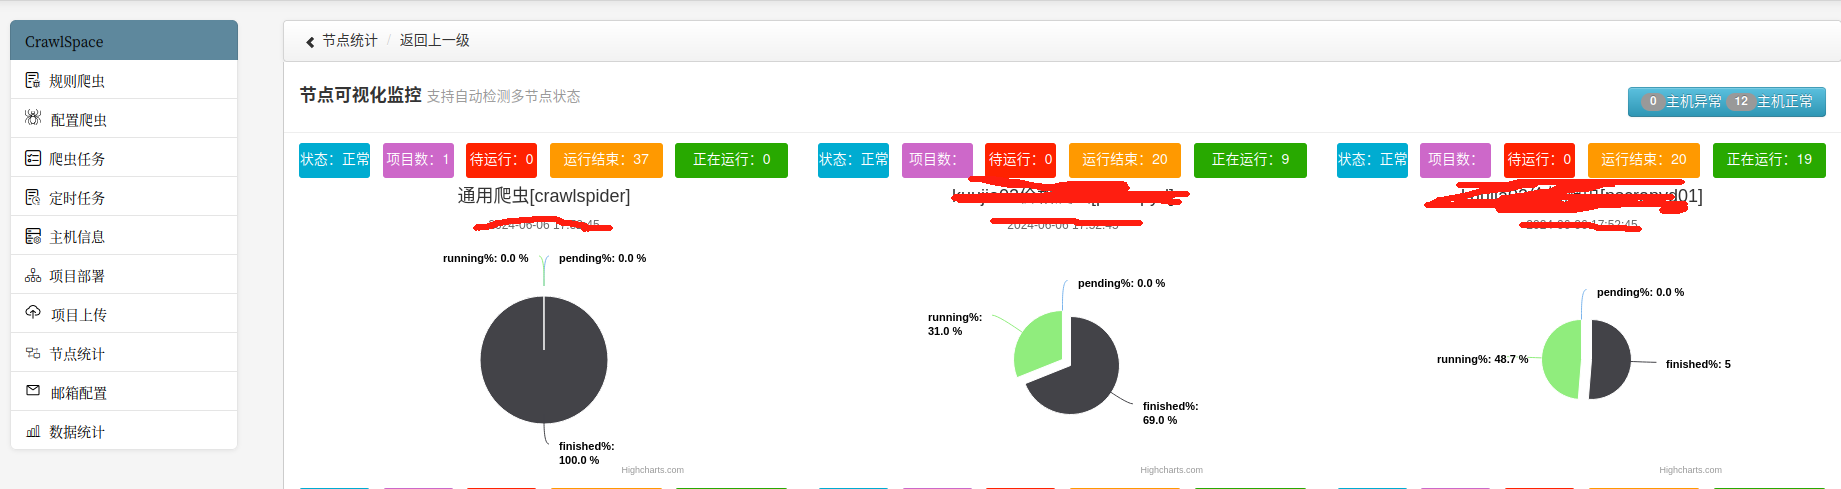The width and height of the screenshot is (1841, 489).
Task: Click 运行结束: 20 label in second node
Action: [1125, 160]
